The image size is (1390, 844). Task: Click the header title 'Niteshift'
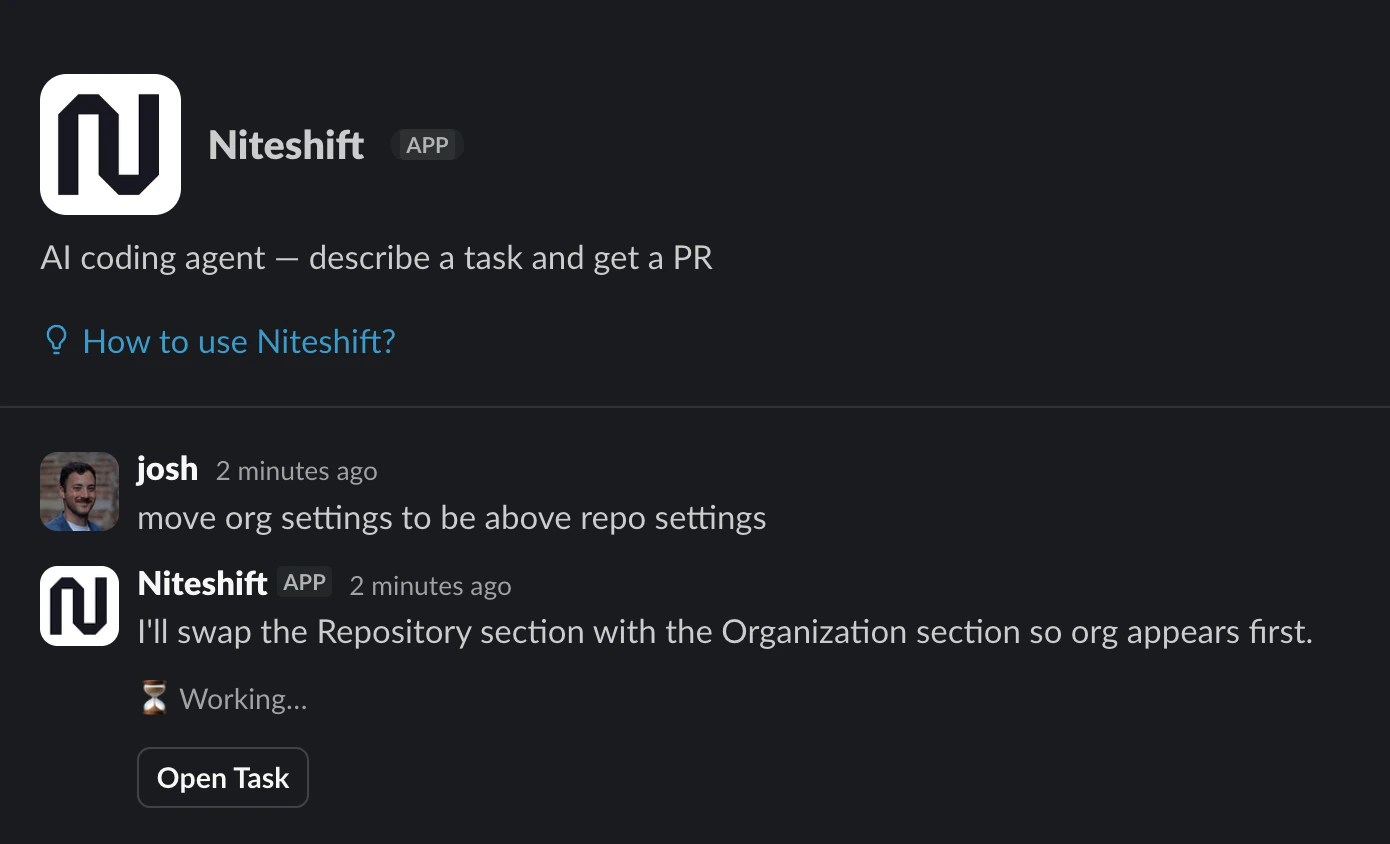[286, 145]
